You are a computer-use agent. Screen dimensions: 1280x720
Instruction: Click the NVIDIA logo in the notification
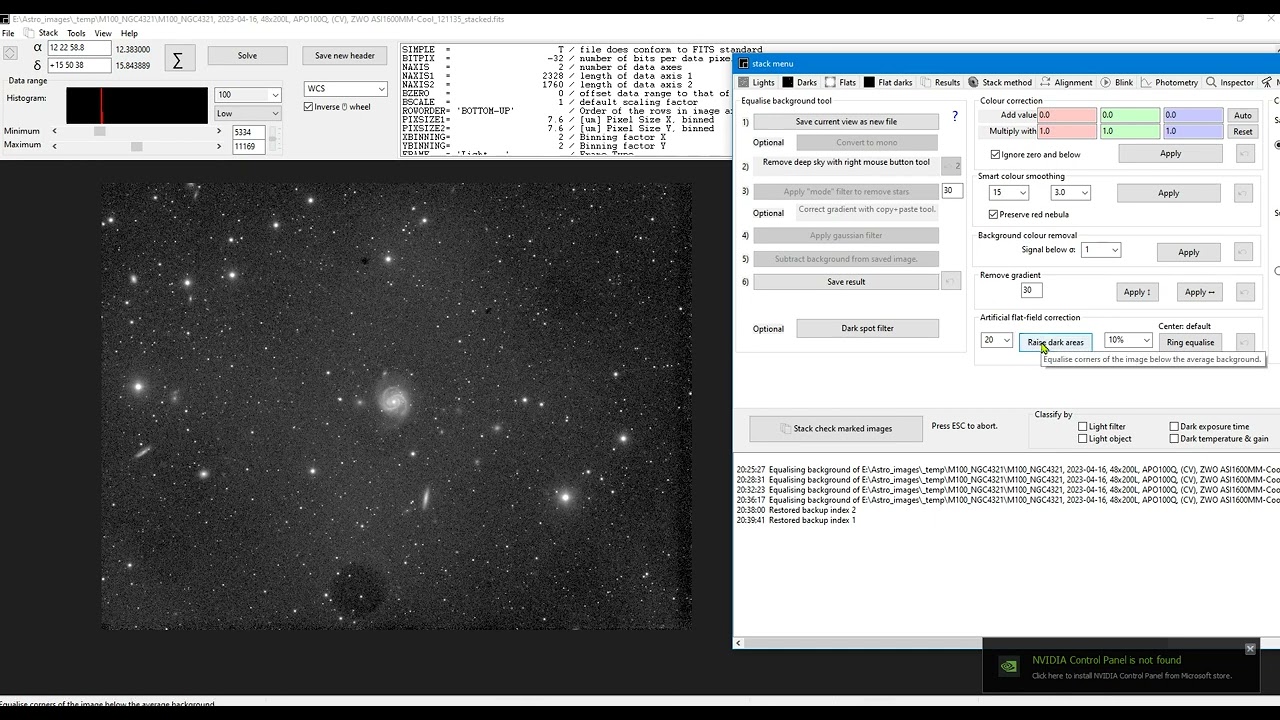point(1010,666)
